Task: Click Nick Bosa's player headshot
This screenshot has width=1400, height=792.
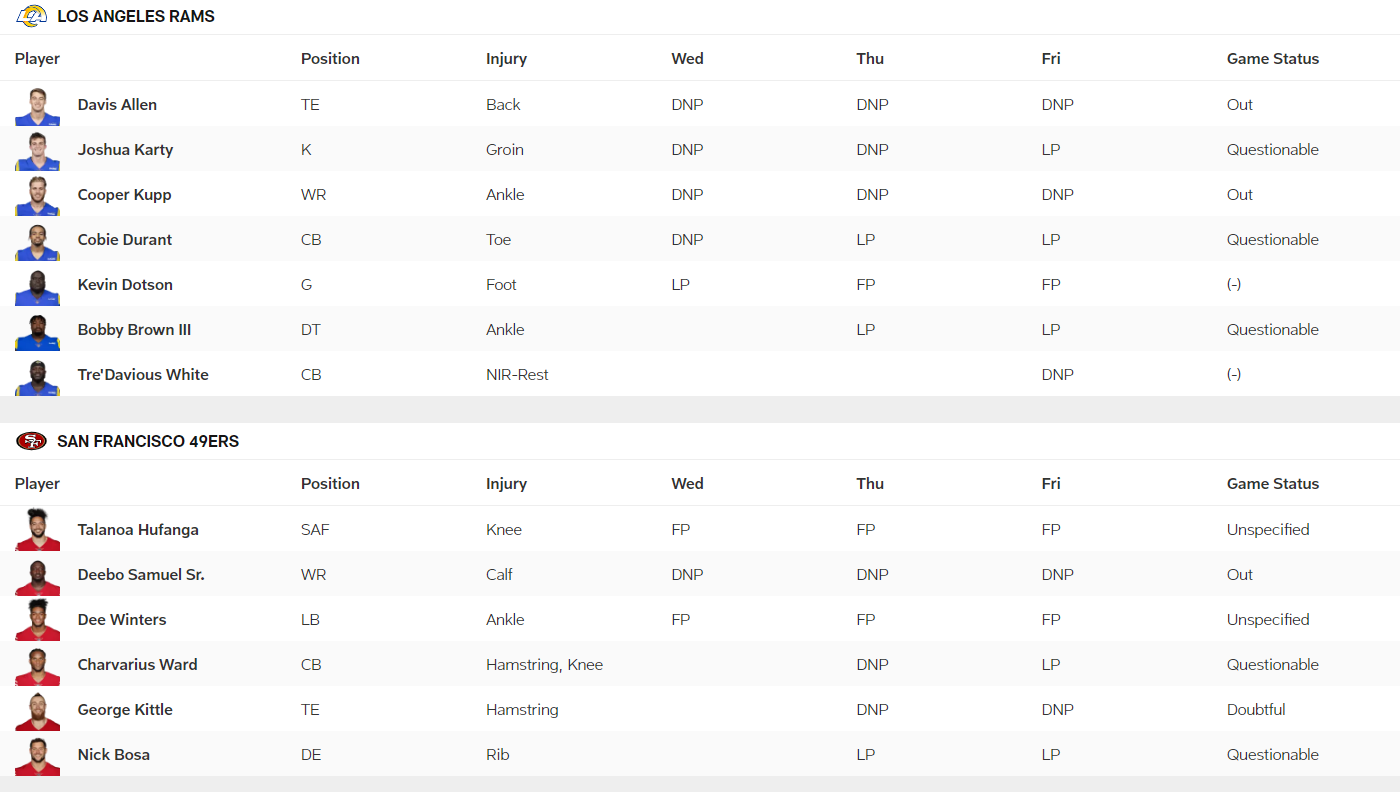Action: click(x=37, y=755)
